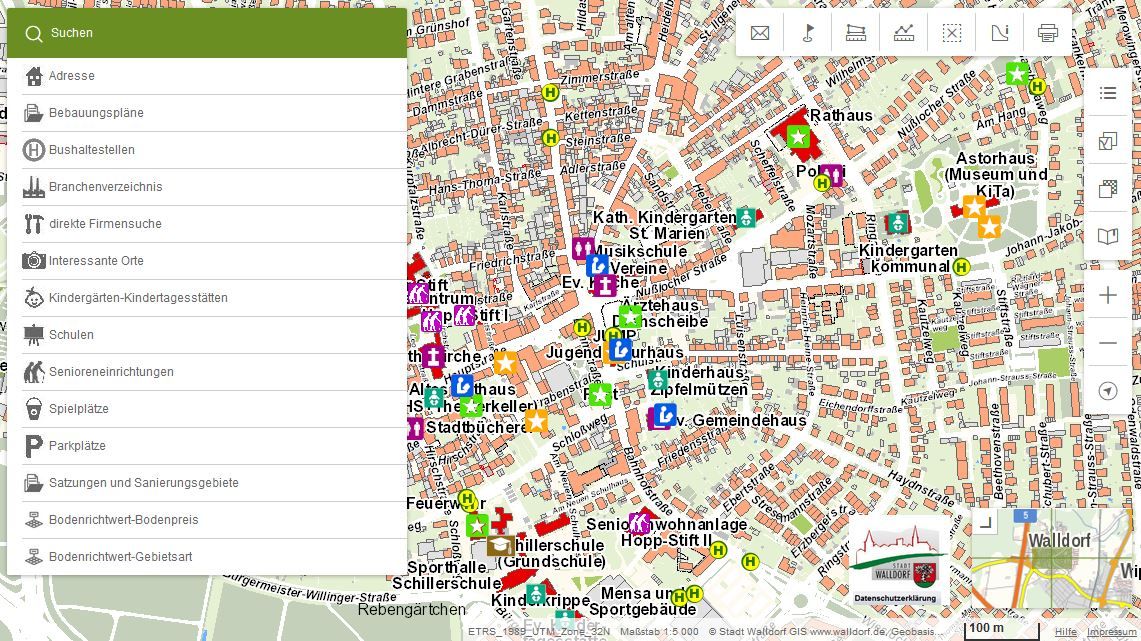Click the purple marker beside Musikschule

(x=583, y=249)
